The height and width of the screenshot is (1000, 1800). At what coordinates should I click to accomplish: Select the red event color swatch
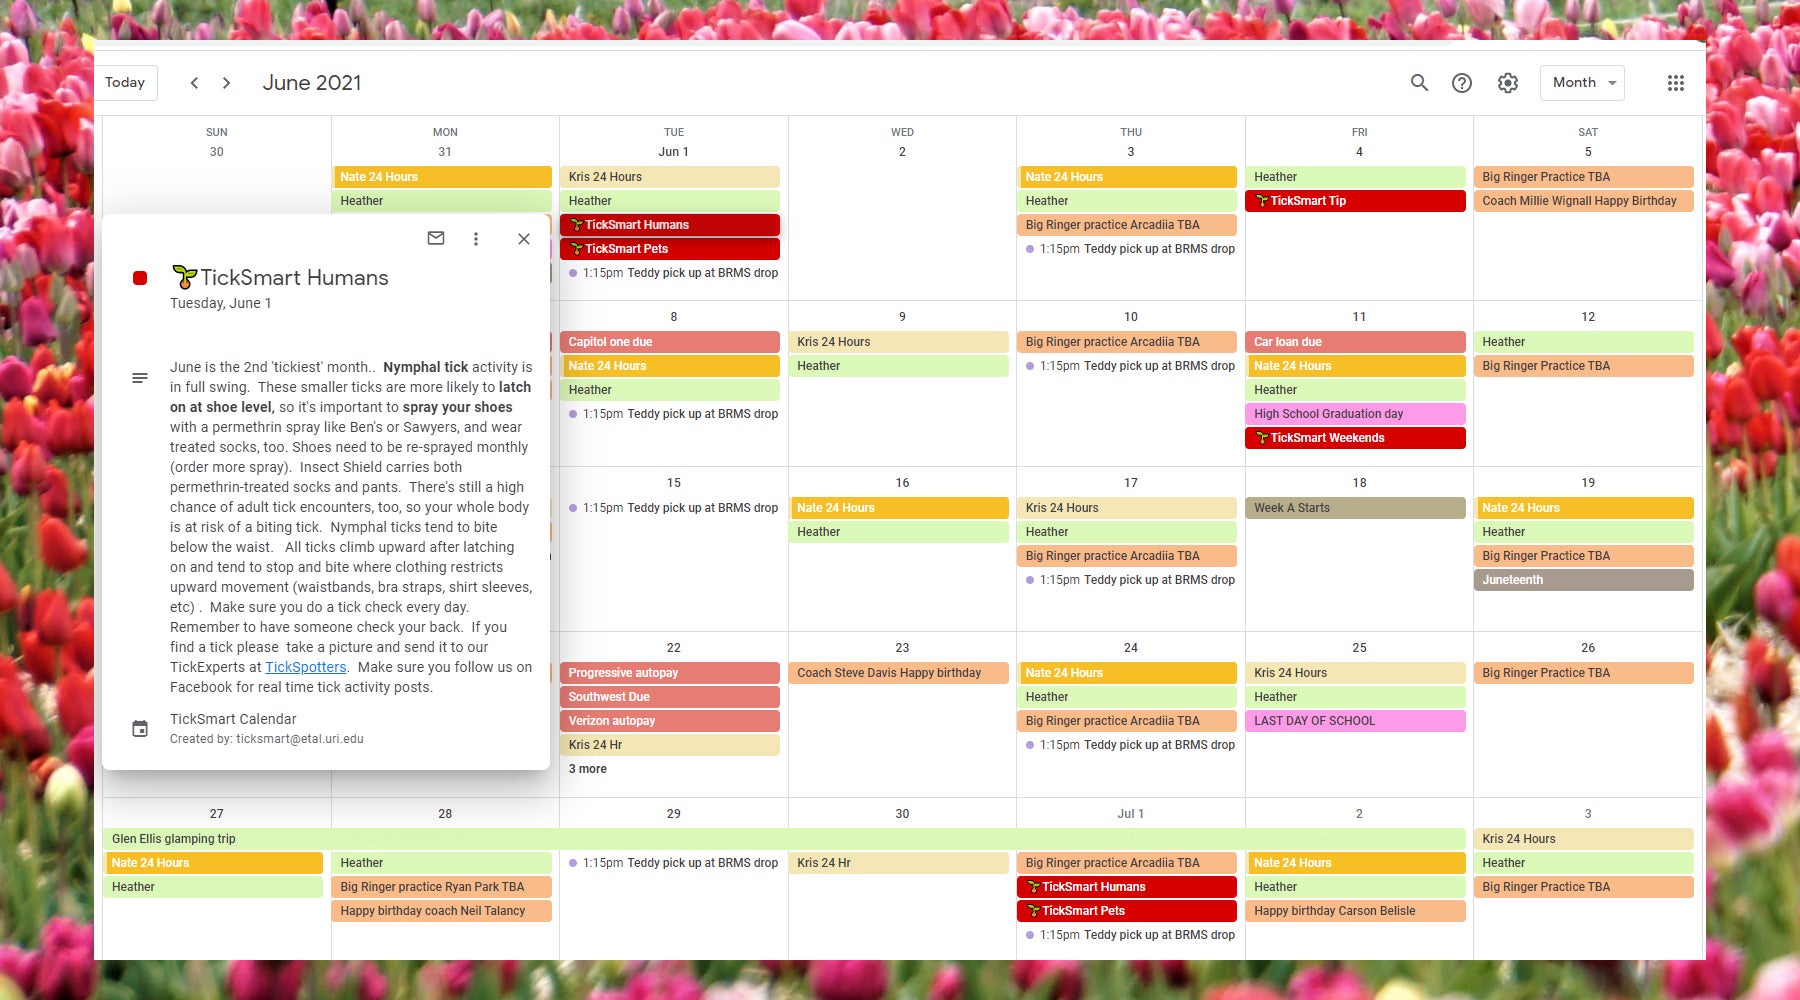click(139, 278)
